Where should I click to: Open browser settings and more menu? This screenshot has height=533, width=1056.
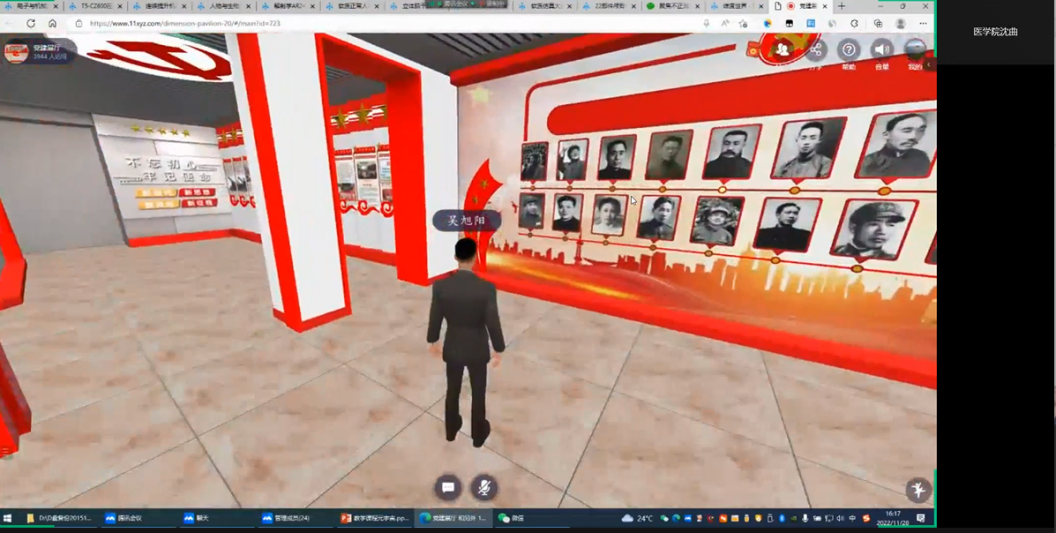[x=923, y=23]
